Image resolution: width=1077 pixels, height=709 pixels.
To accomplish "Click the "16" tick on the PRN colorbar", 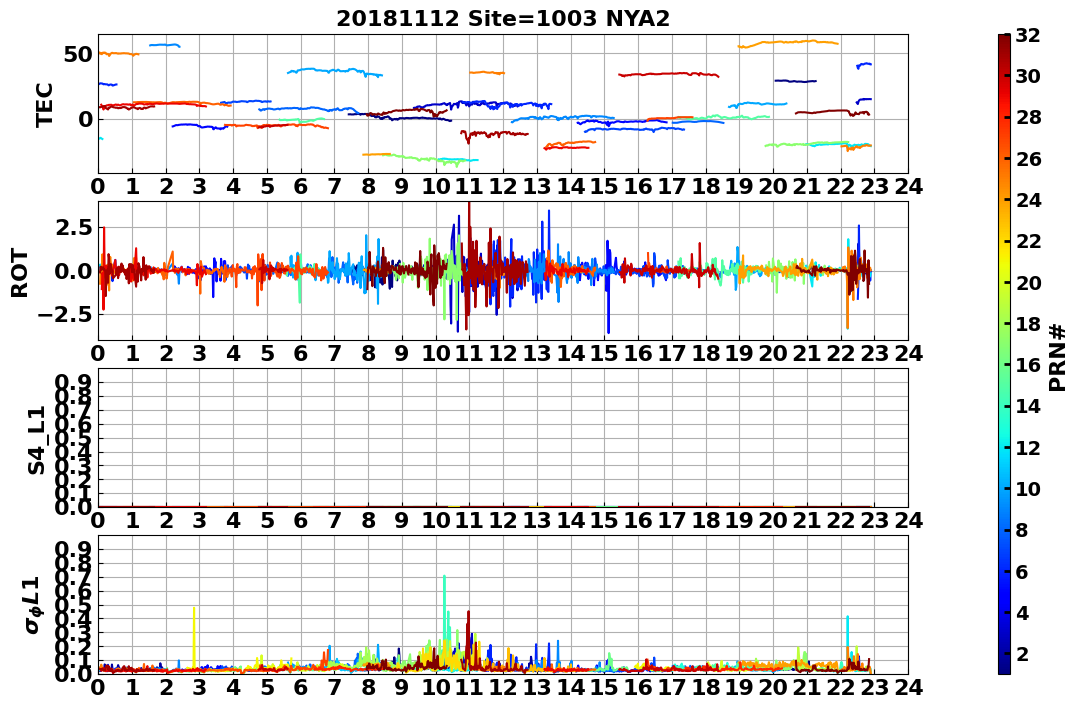I will click(x=1028, y=365).
